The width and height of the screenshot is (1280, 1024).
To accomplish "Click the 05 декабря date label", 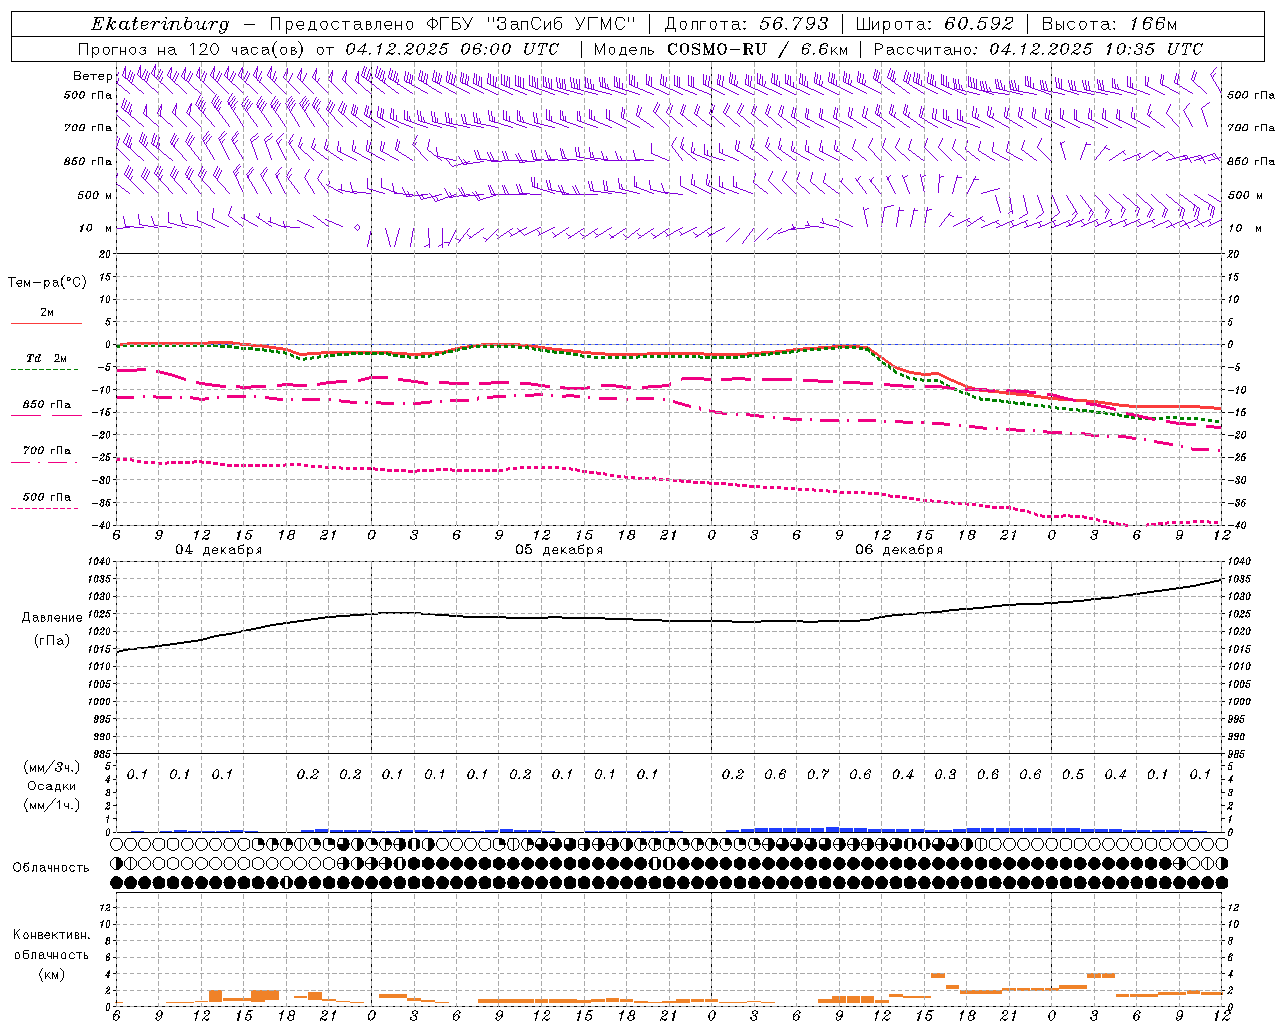I will click(559, 550).
